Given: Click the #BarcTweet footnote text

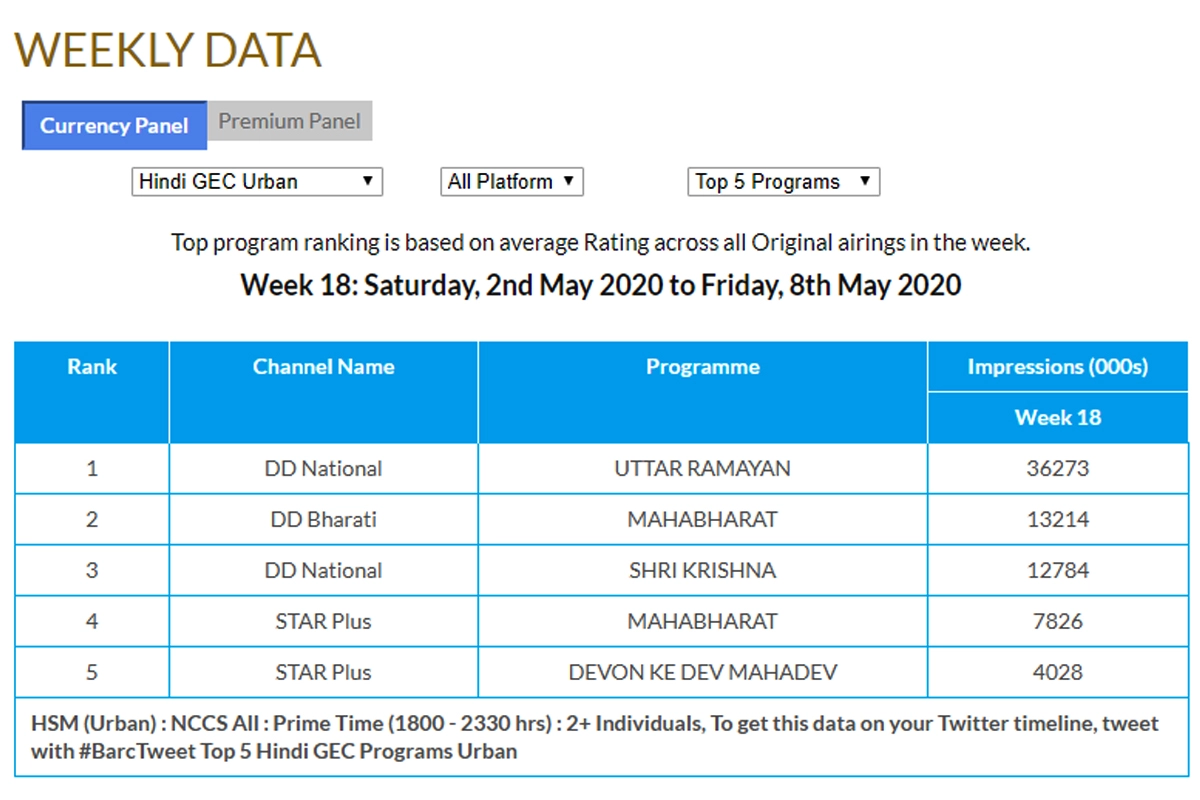Looking at the screenshot, I should (273, 751).
